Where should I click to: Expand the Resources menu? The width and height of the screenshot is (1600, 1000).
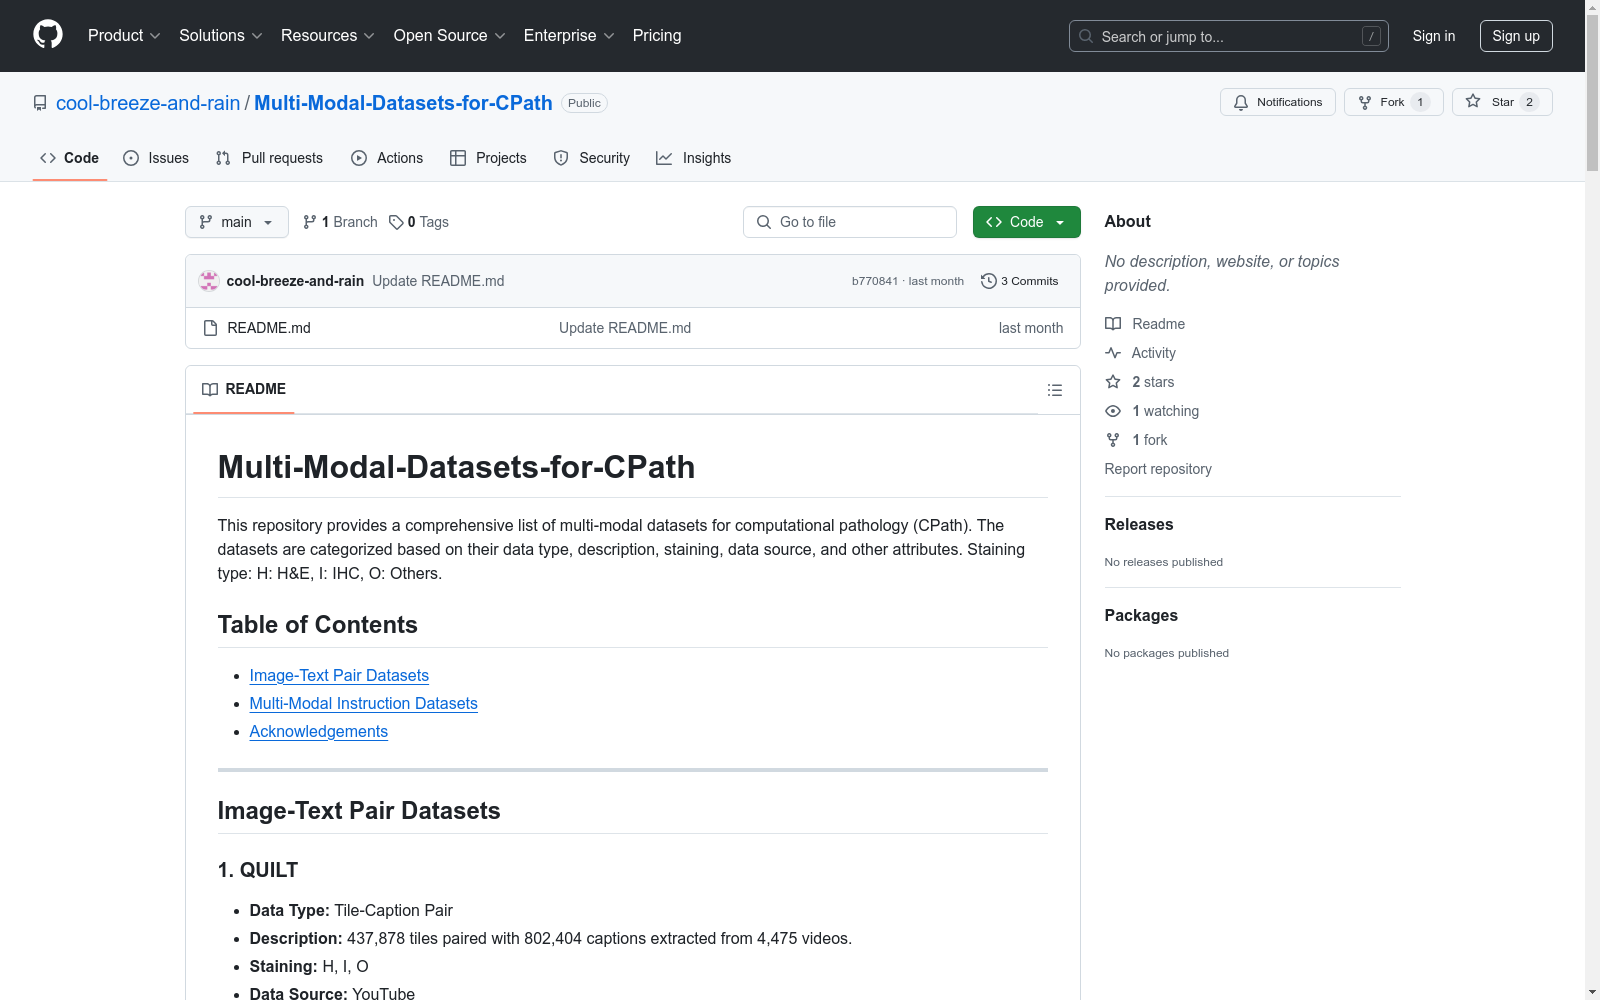(328, 36)
